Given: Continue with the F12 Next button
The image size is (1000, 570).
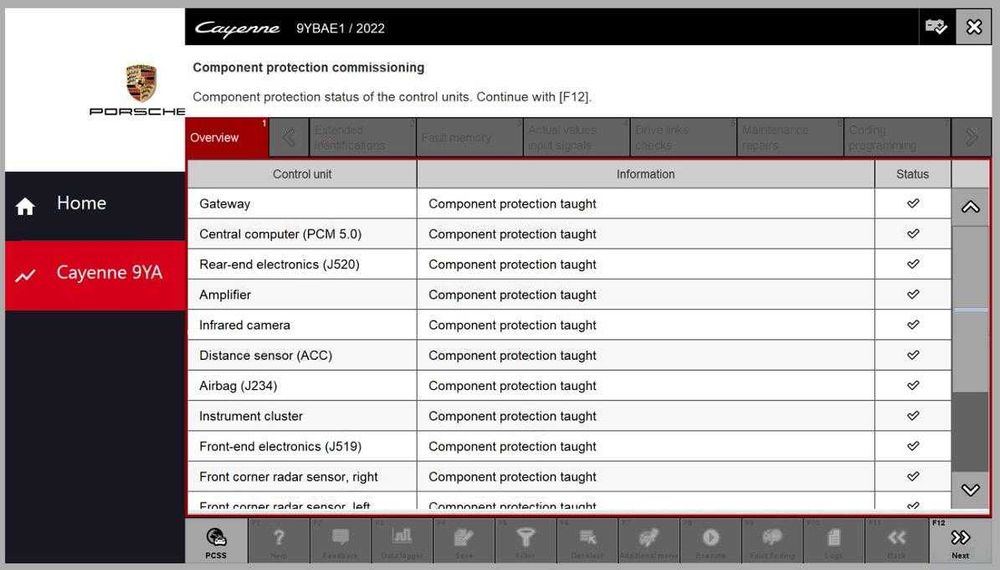Looking at the screenshot, I should (x=960, y=541).
